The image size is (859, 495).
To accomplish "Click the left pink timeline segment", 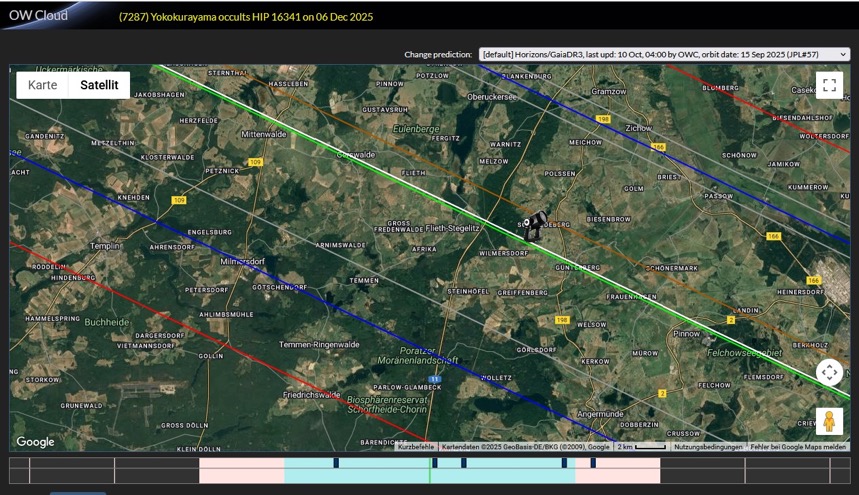I will pos(241,471).
